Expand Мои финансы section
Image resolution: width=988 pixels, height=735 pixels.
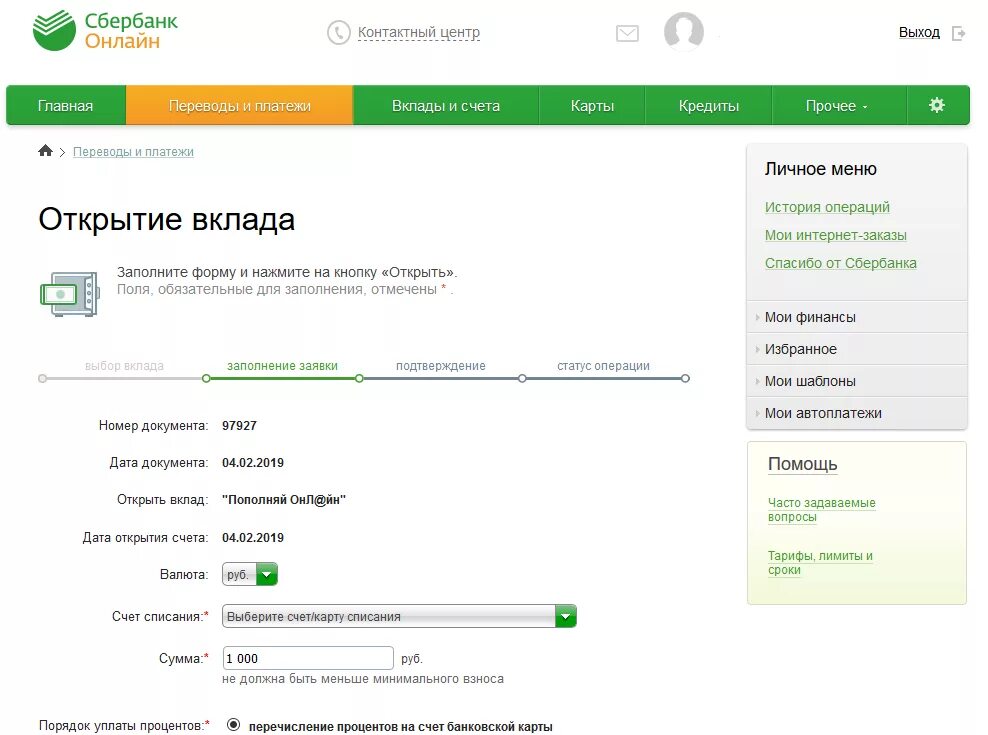pyautogui.click(x=857, y=317)
